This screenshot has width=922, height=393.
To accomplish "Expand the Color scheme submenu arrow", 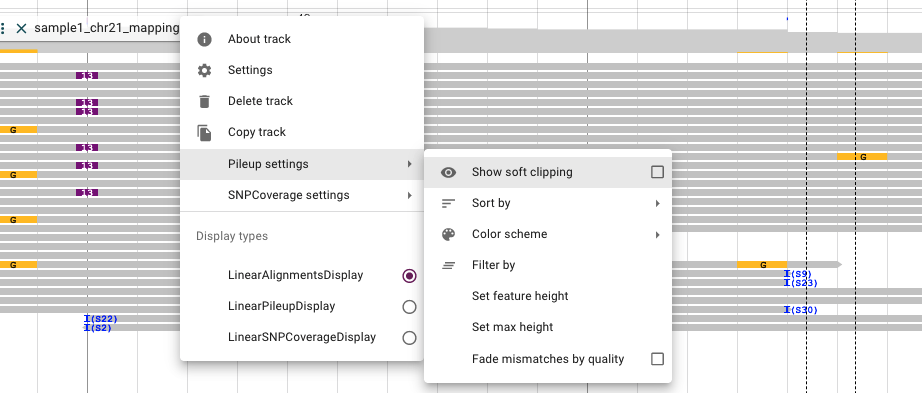I will [657, 235].
